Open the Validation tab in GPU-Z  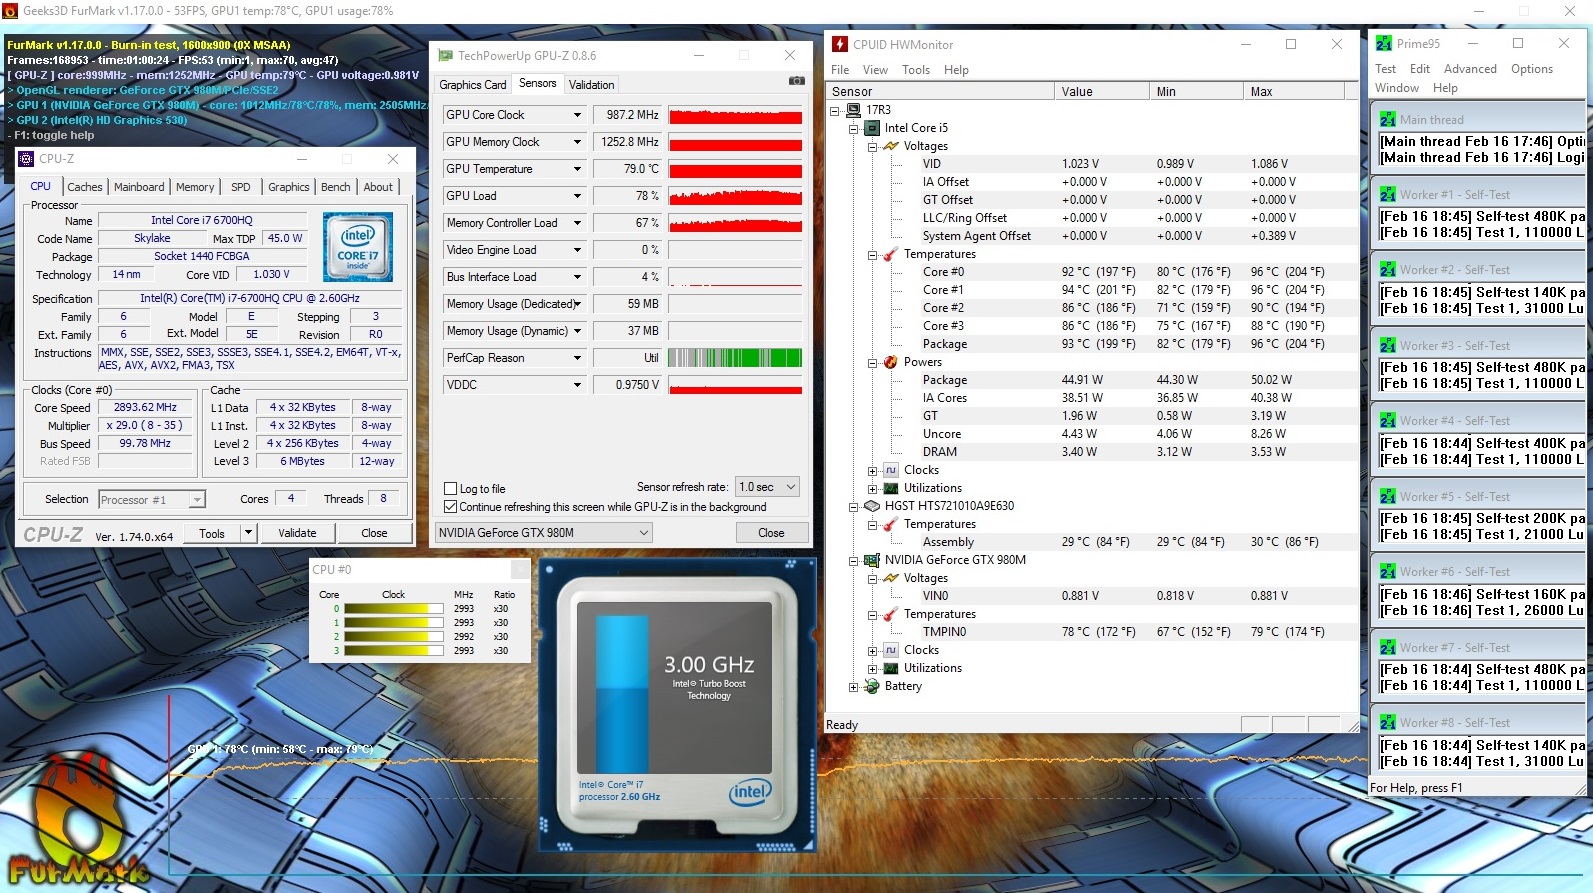pos(592,85)
